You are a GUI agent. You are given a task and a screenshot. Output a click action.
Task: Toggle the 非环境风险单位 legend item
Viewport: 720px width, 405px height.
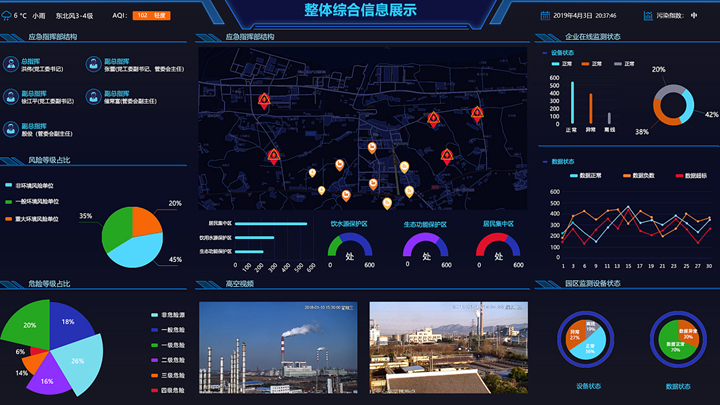pos(29,186)
